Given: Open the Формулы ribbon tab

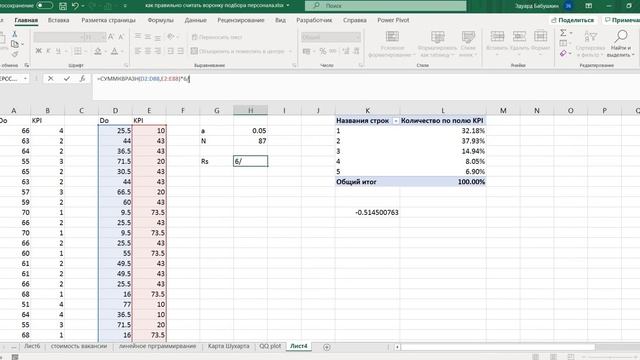Looking at the screenshot, I should tap(160, 20).
